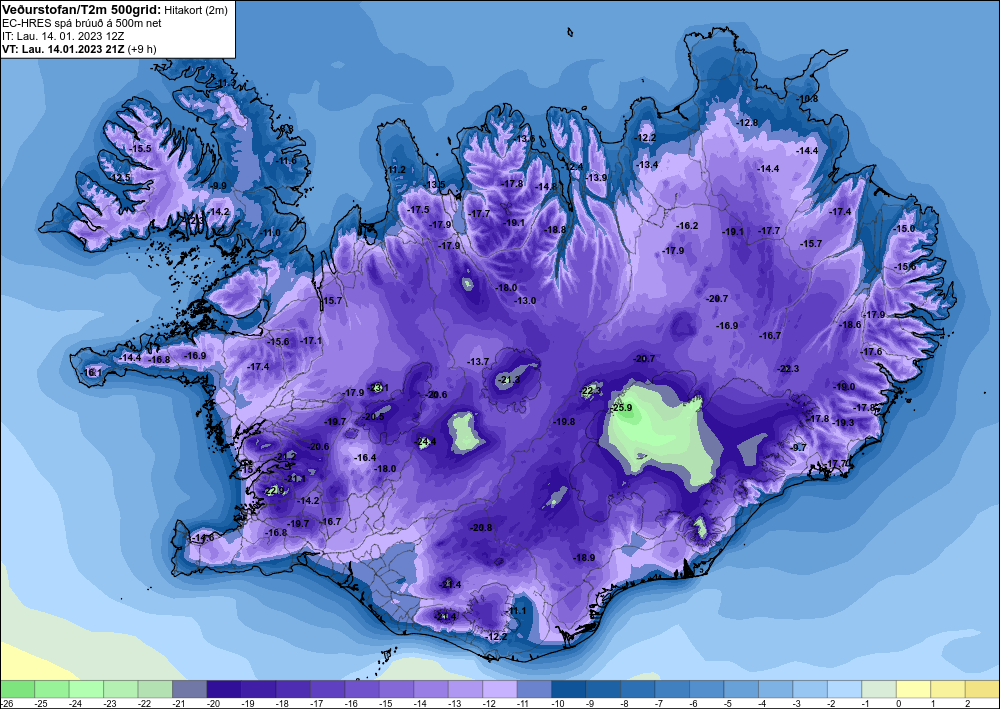
Task: Click the -24.4 temperature label
Action: point(426,441)
